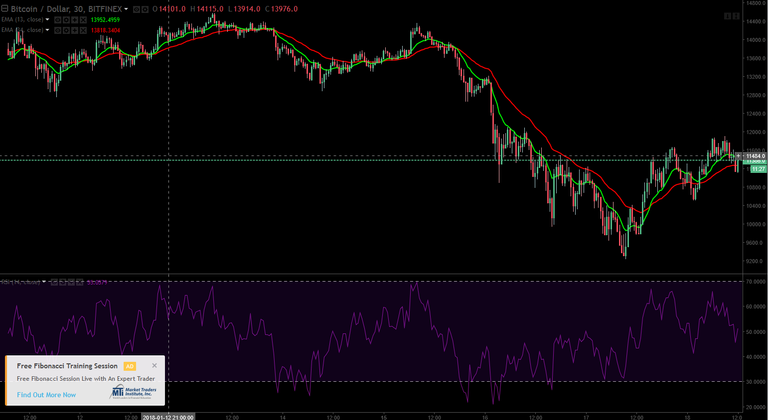Screen dimensions: 768x420
Task: Collapse the Bitcoin / Dollar chart legend
Action: click(4, 8)
